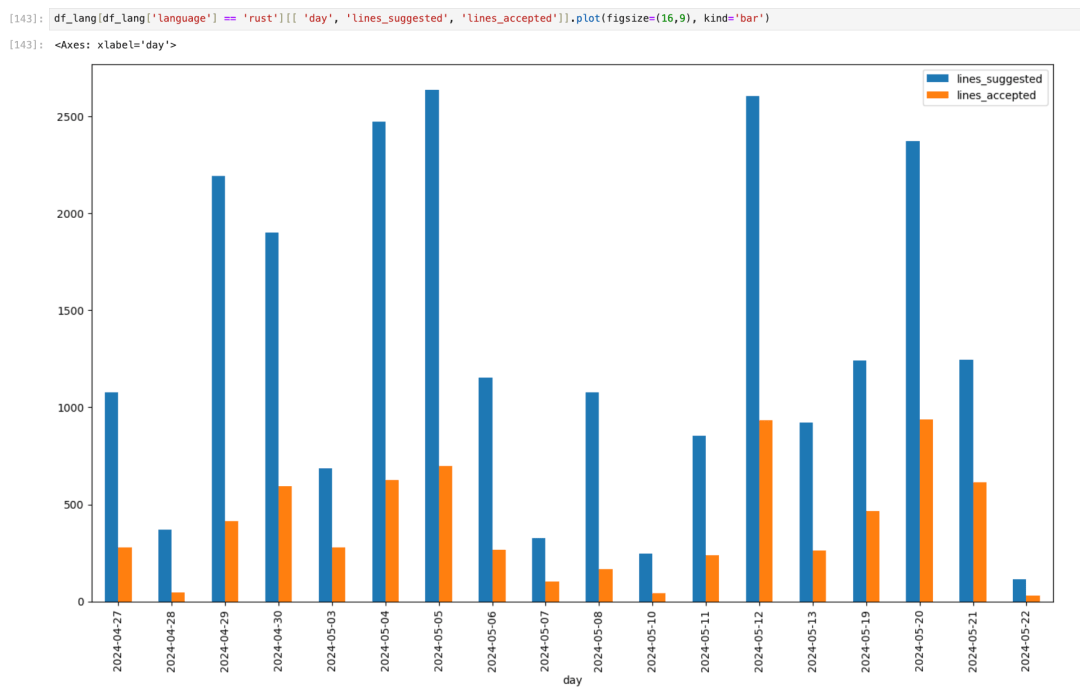Select the orange bar for 2024-04-30
Image resolution: width=1080 pixels, height=694 pixels.
(x=285, y=543)
